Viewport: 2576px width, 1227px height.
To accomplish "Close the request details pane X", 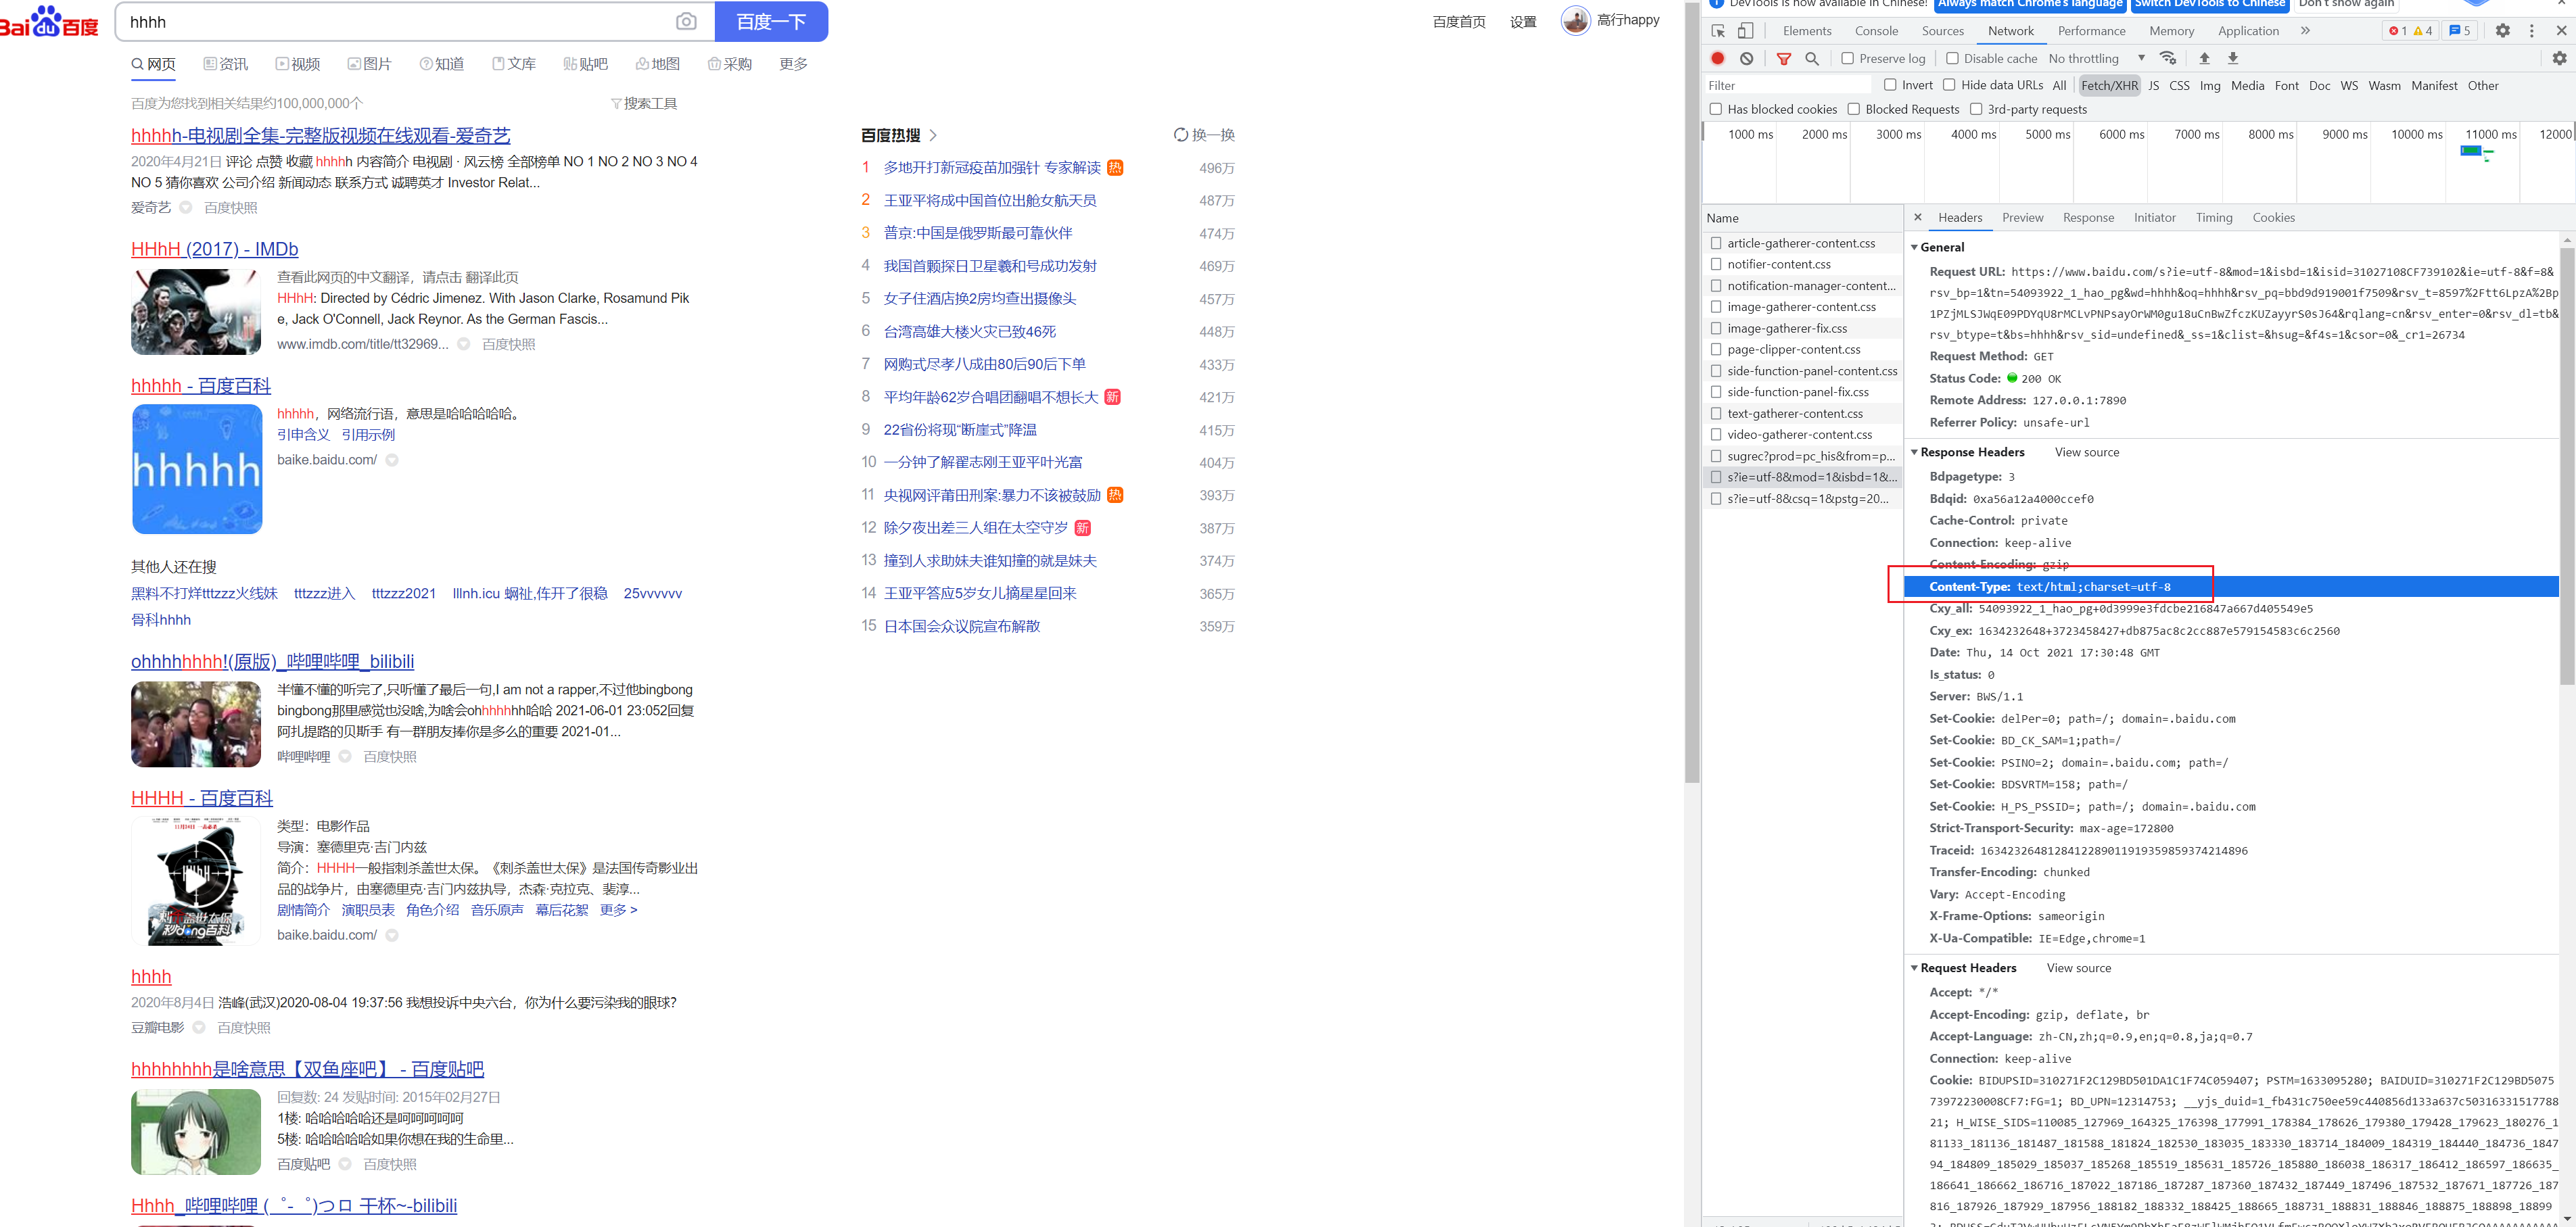I will (x=1917, y=217).
